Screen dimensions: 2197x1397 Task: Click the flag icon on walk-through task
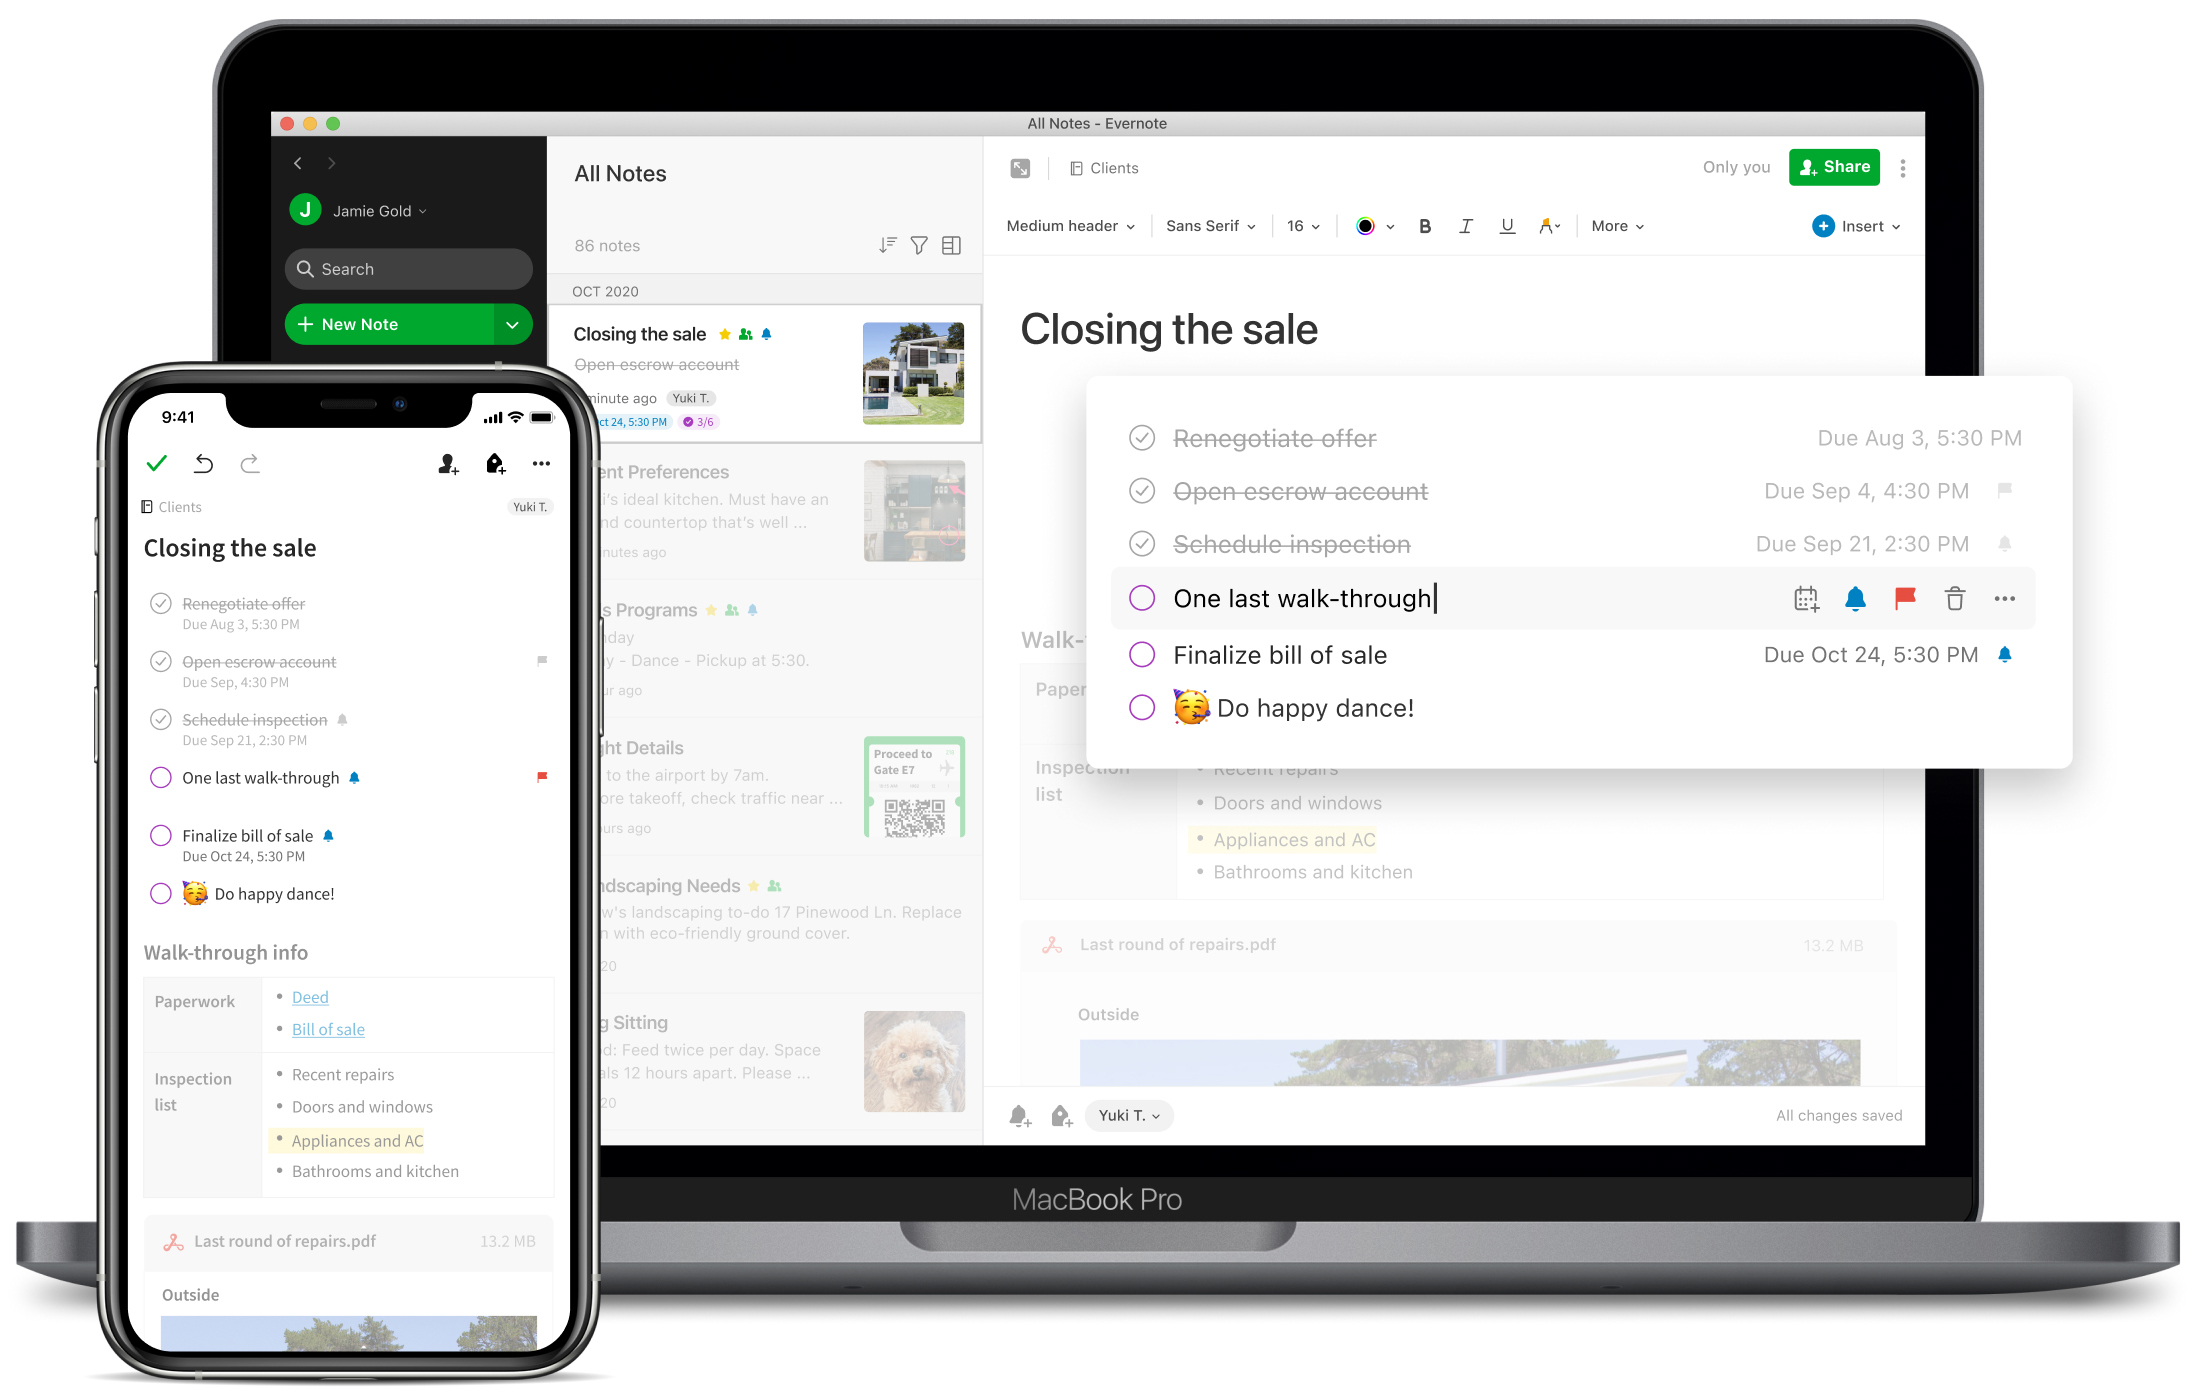click(x=1906, y=598)
